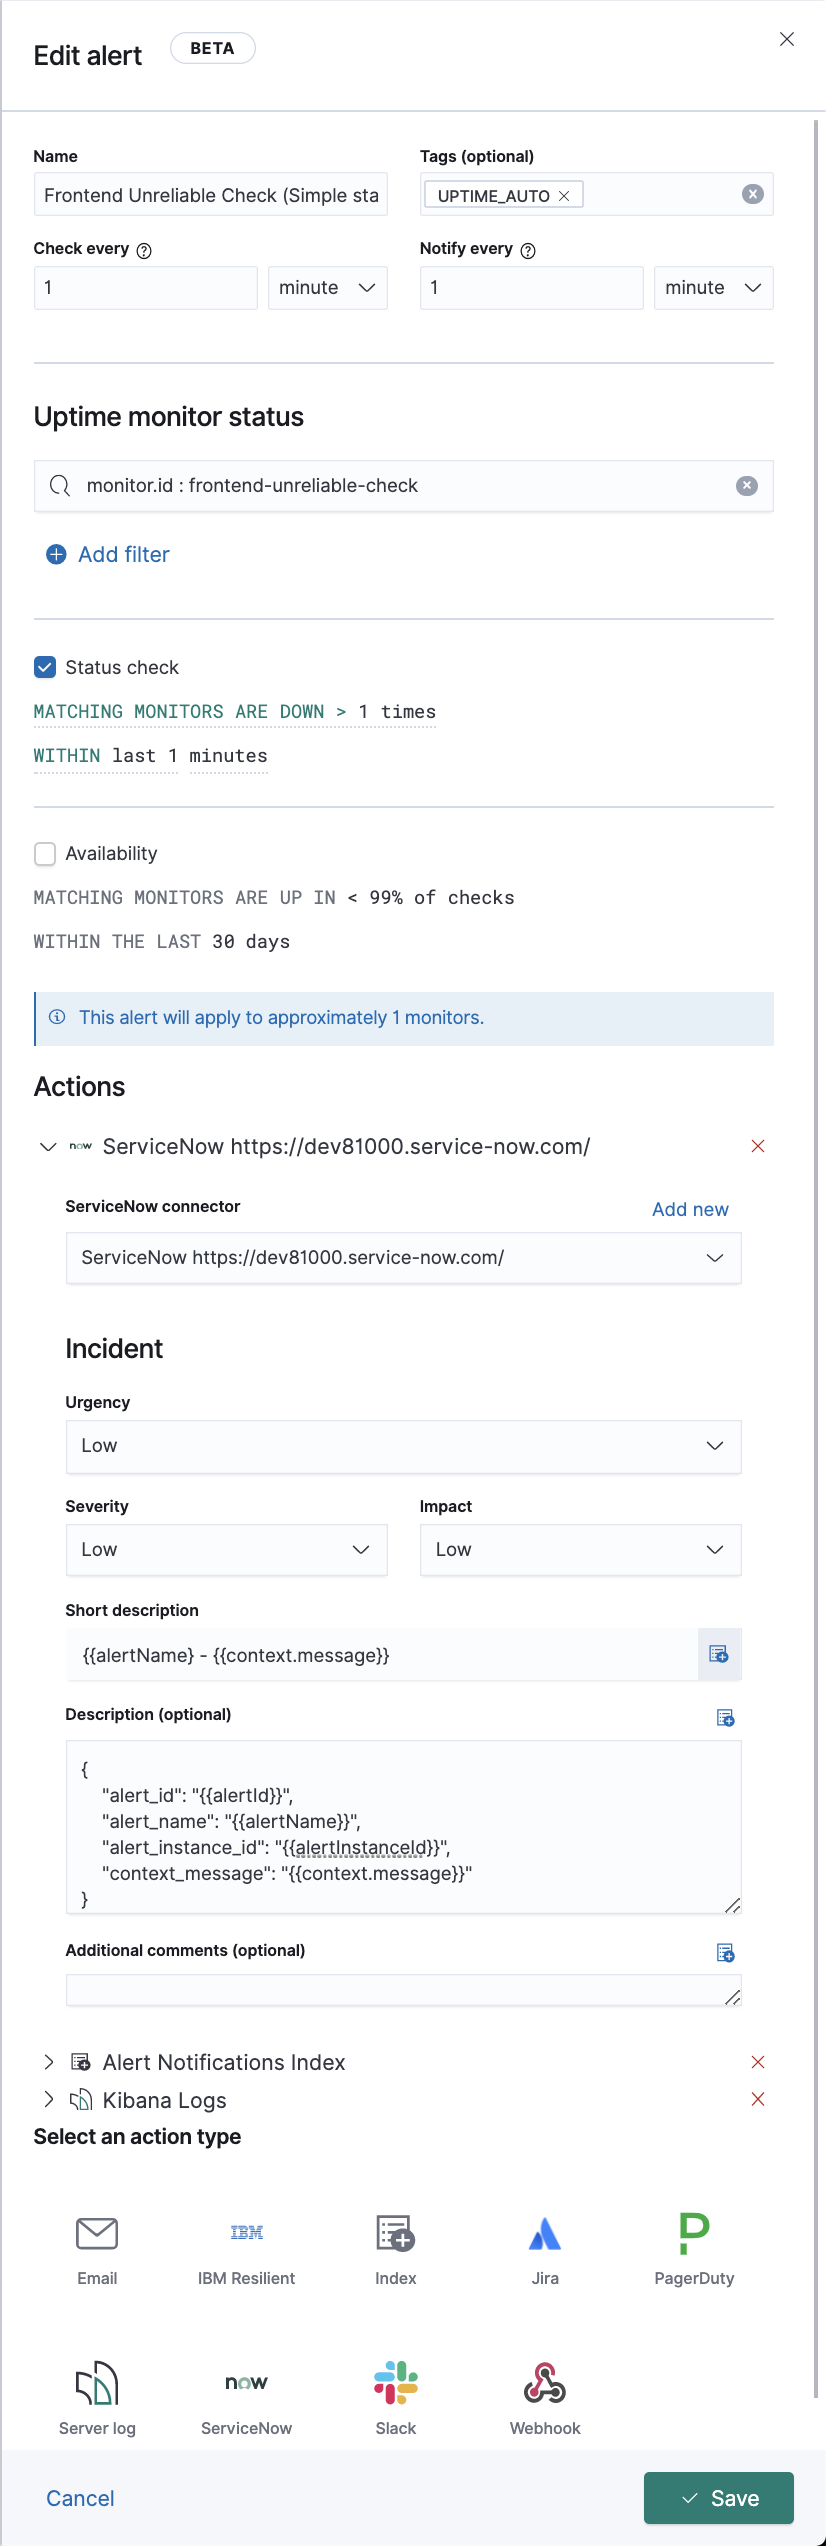Click the Add filter link
The image size is (826, 2546).
pos(107,553)
